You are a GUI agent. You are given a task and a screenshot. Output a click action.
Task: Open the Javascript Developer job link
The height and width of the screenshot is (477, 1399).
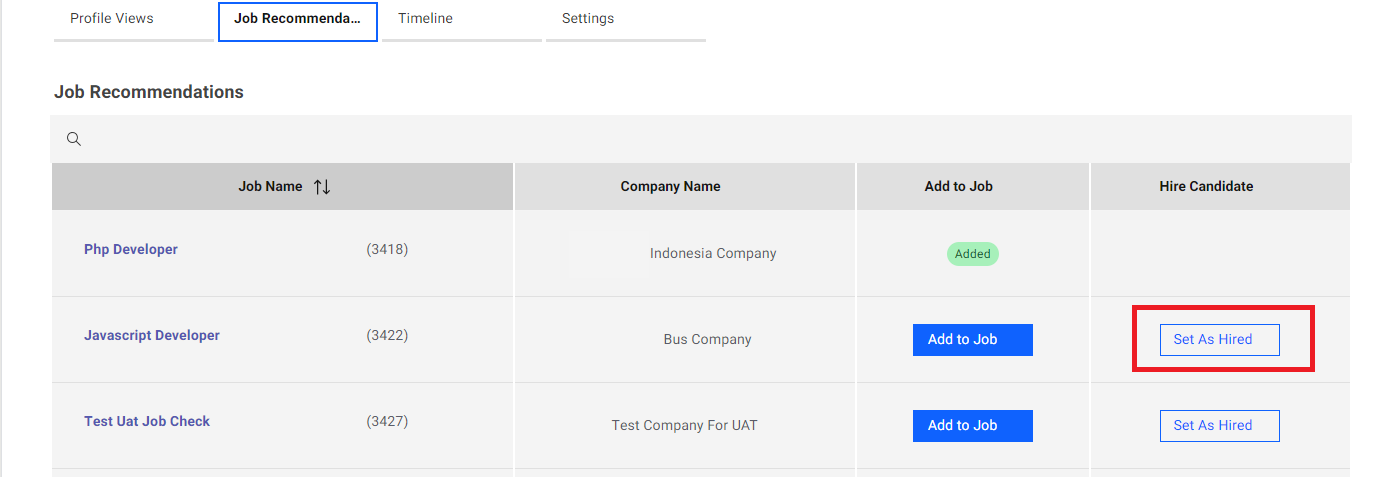coord(152,336)
